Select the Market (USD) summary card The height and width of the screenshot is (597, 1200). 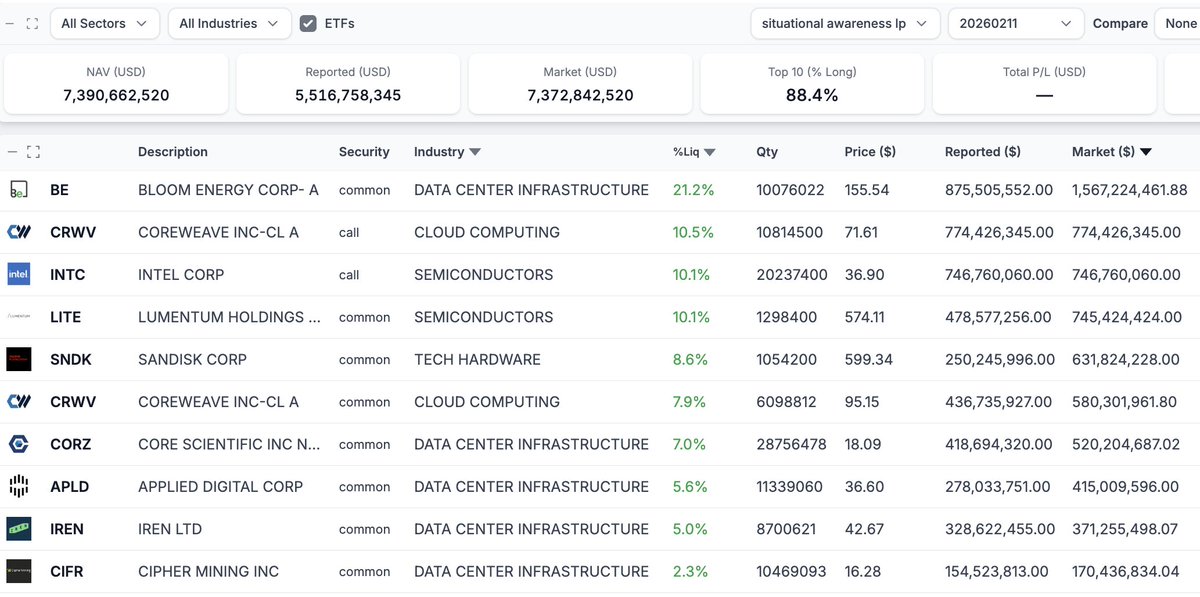580,84
